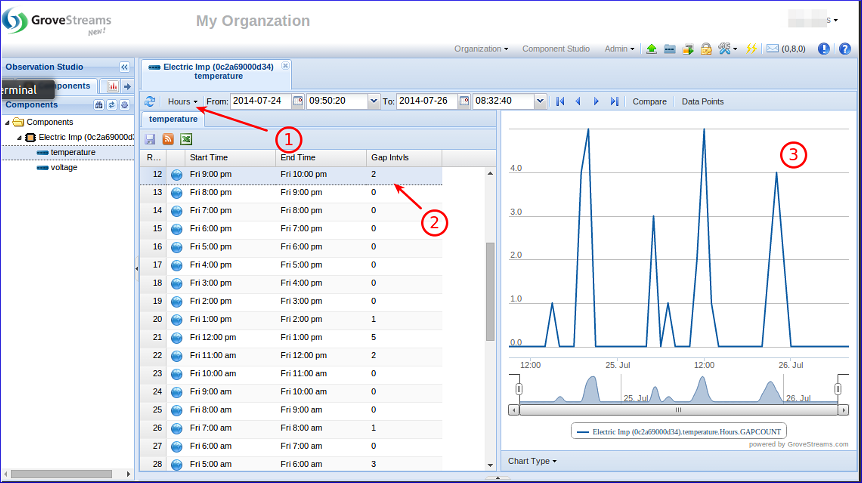Open the Chart Type dropdown
The height and width of the screenshot is (483, 862).
532,461
